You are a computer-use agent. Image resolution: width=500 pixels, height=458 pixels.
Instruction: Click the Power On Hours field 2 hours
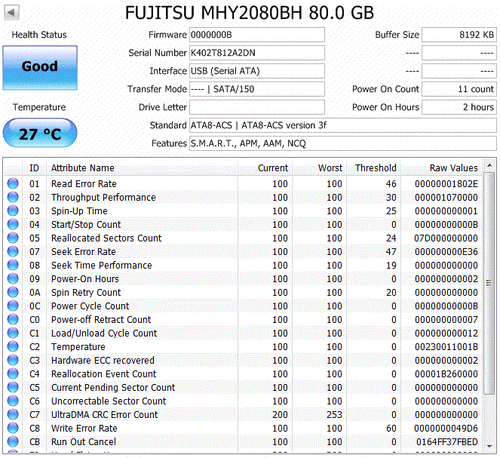pyautogui.click(x=459, y=107)
